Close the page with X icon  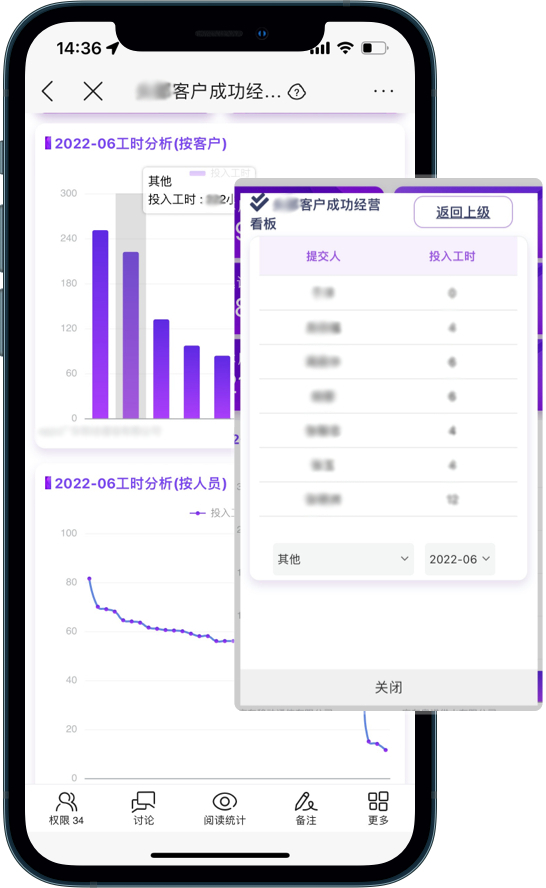coord(93,91)
